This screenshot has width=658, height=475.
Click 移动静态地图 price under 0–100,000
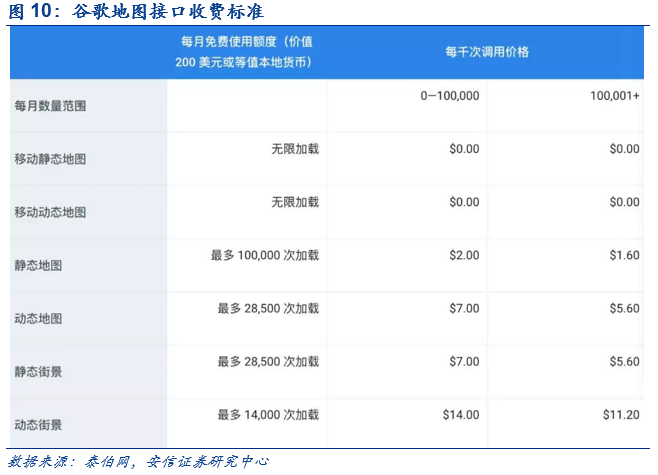[464, 149]
